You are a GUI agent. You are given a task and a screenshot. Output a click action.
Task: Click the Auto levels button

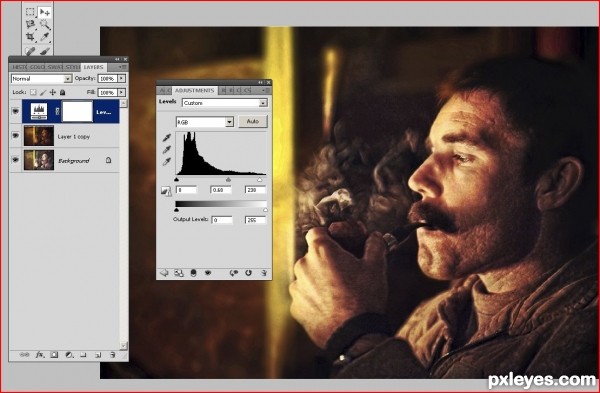click(253, 121)
